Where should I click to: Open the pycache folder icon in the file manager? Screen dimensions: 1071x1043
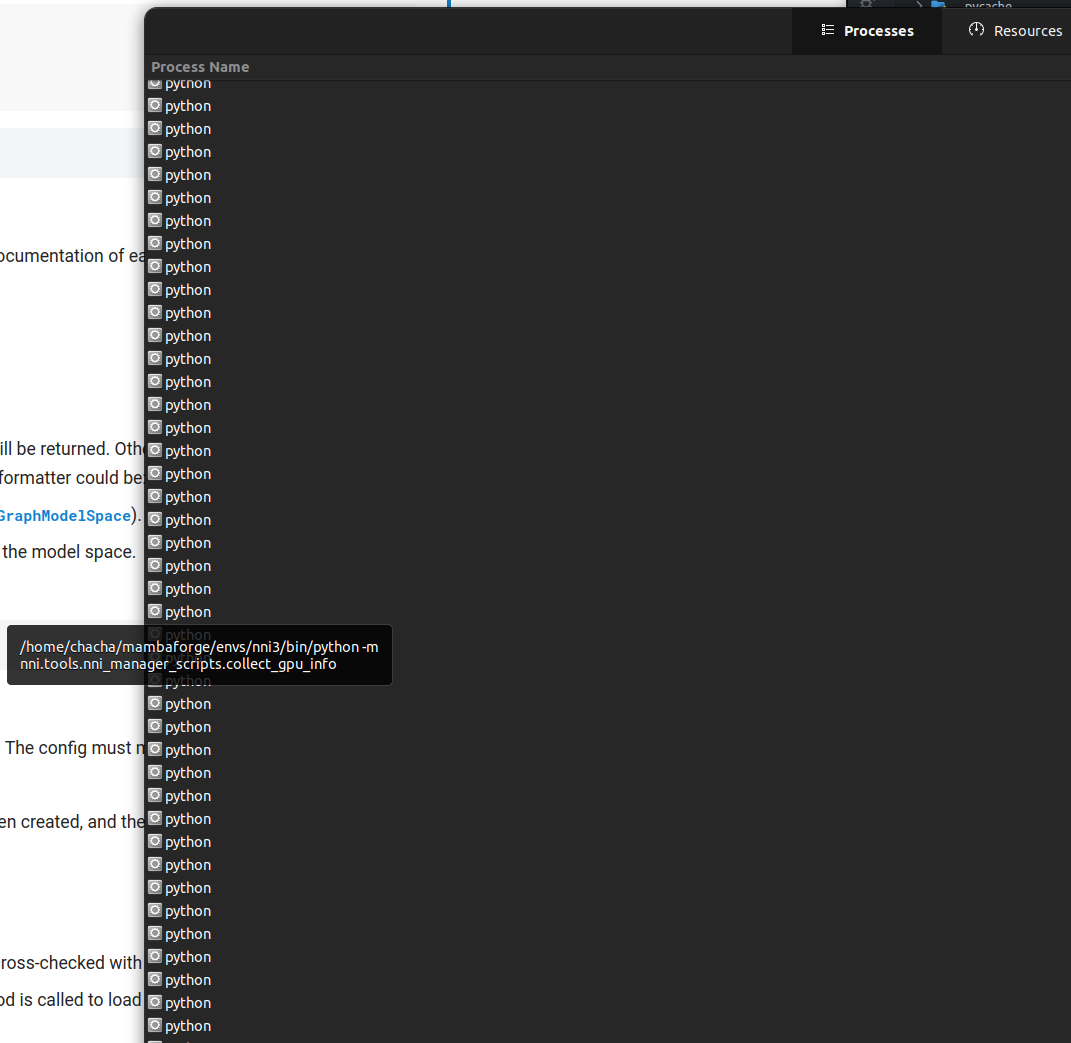pos(940,6)
